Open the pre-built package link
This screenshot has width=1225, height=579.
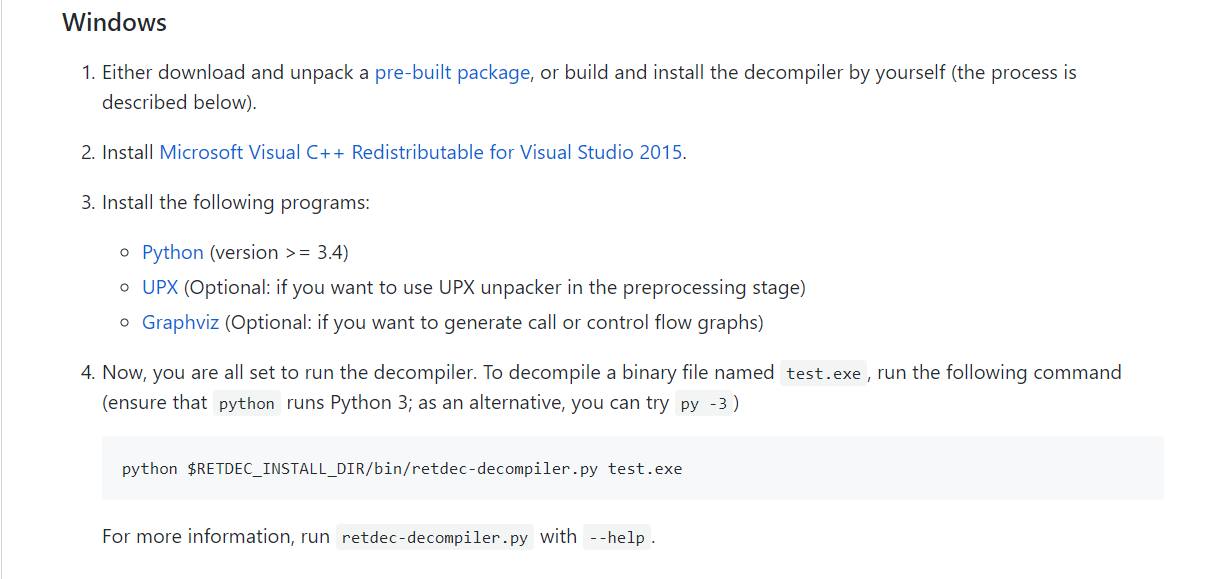[452, 73]
